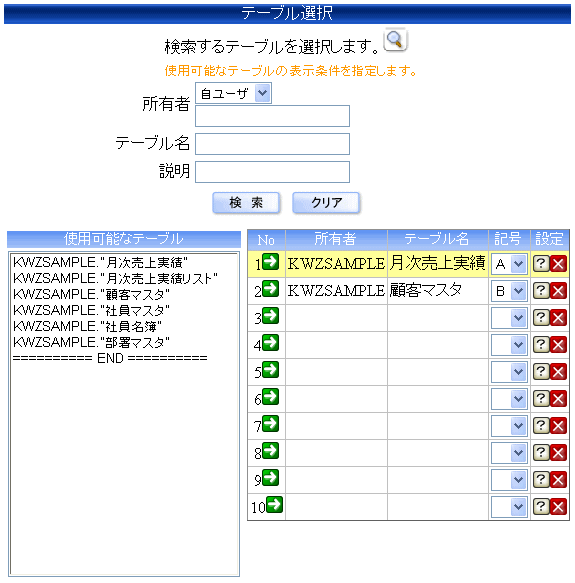Open the 自ユーザ owner dropdown
The image size is (575, 583).
click(233, 93)
